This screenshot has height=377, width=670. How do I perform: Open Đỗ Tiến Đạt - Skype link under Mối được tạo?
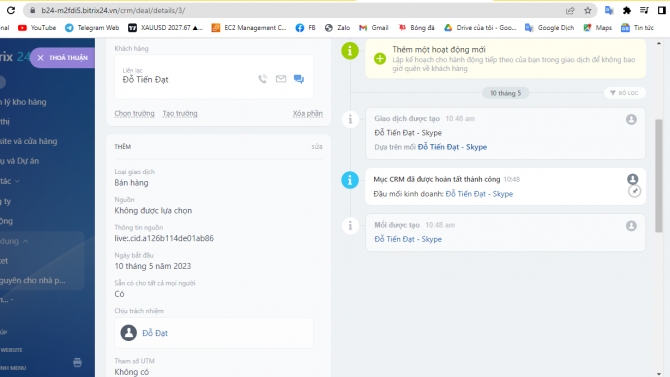tap(408, 239)
